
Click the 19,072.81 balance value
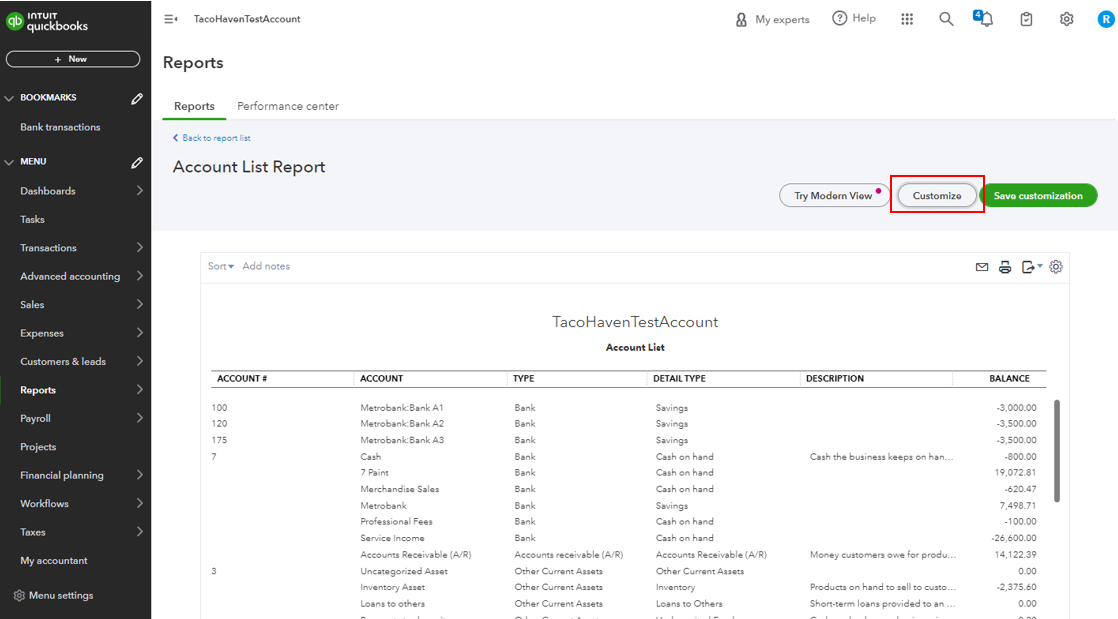point(1015,473)
